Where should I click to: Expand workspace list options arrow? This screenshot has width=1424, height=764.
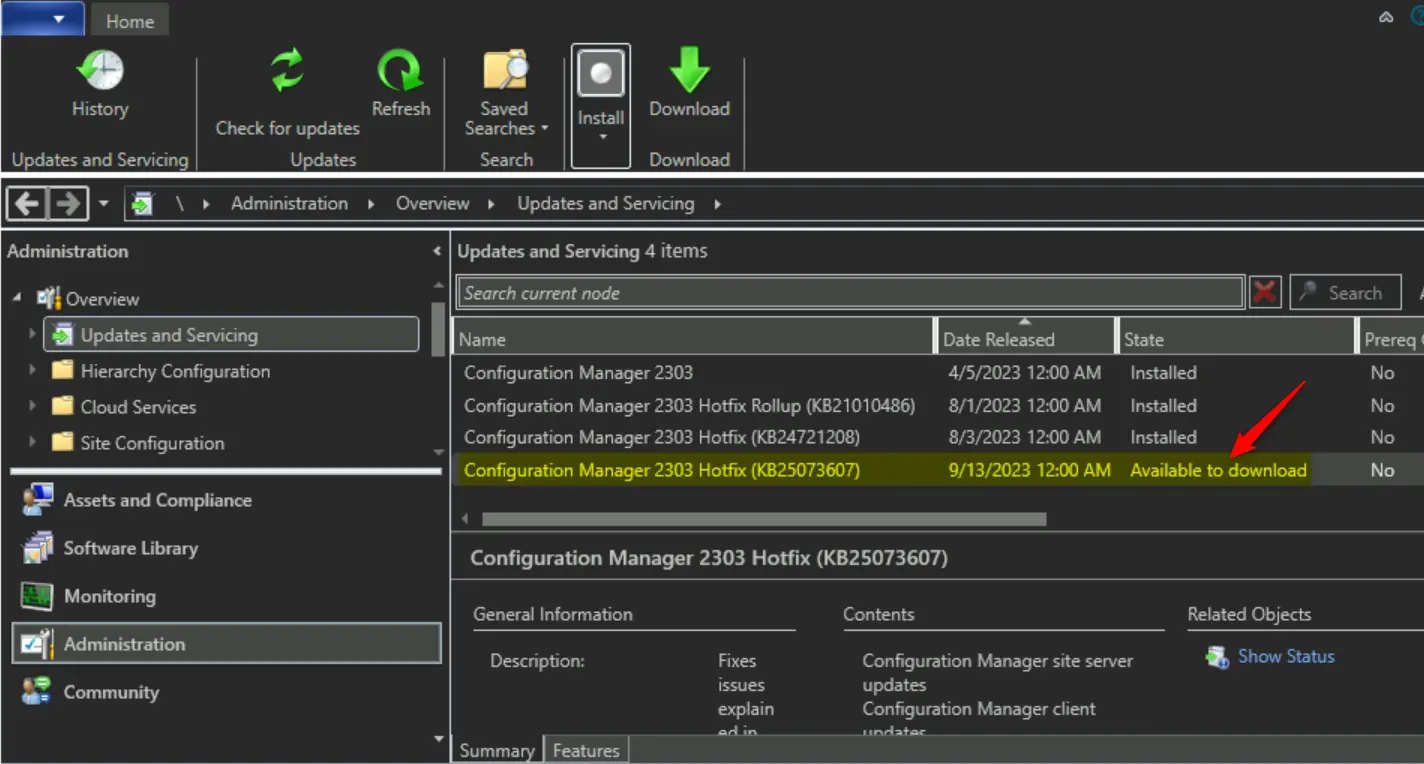coord(438,739)
